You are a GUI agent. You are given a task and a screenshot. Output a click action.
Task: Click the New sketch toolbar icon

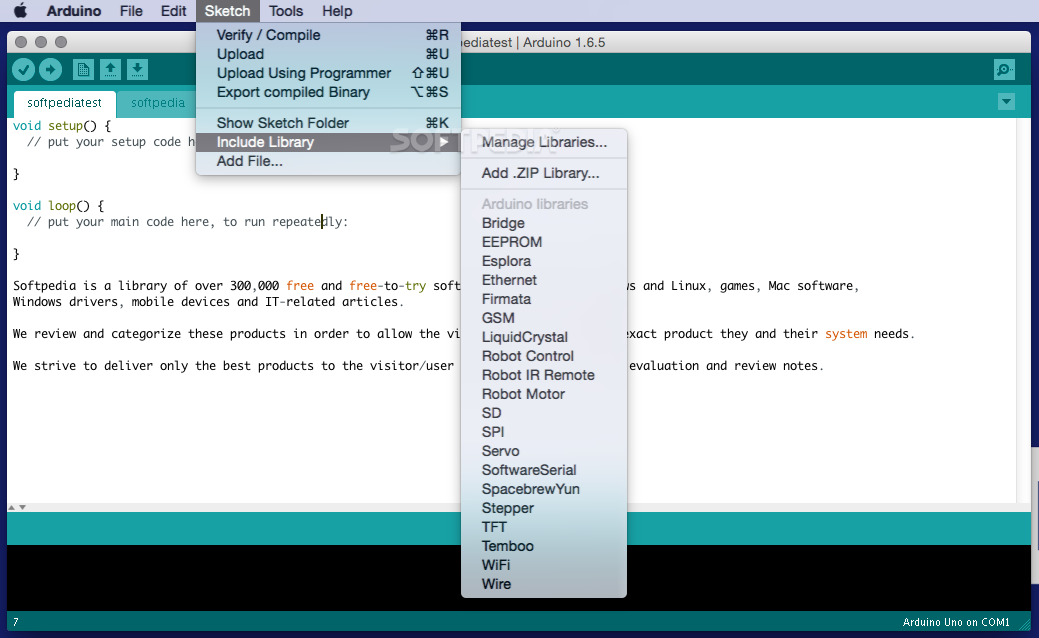tap(83, 69)
